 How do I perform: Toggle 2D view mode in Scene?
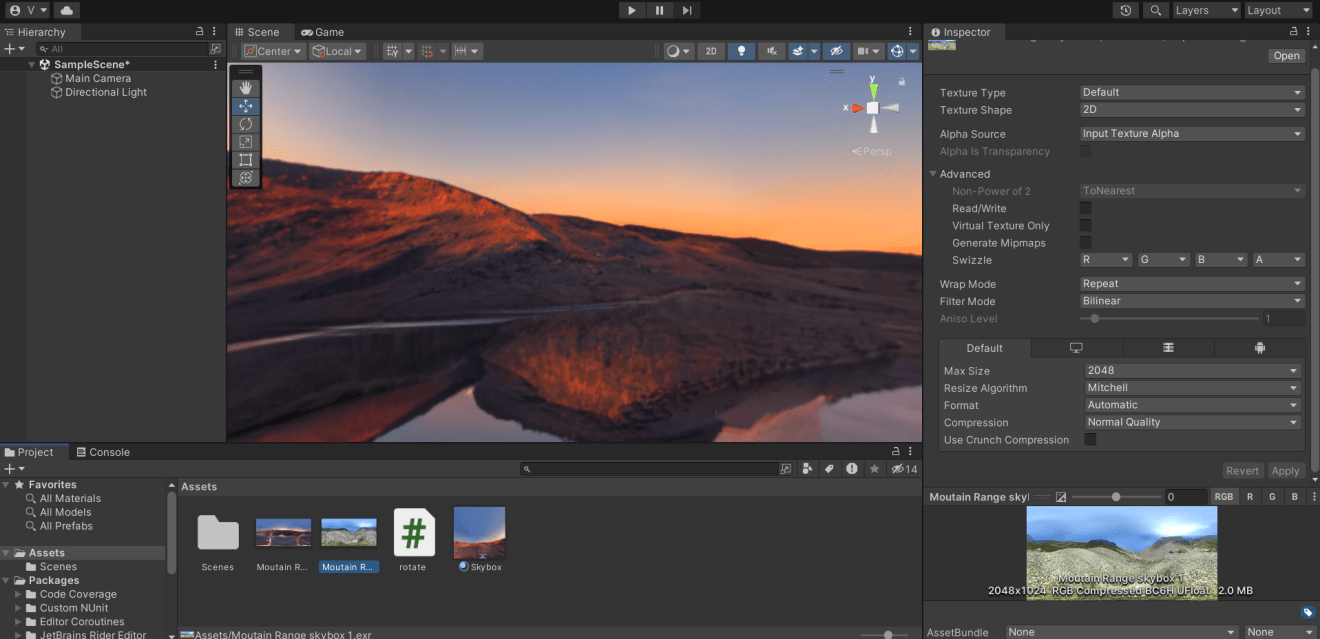tap(710, 51)
